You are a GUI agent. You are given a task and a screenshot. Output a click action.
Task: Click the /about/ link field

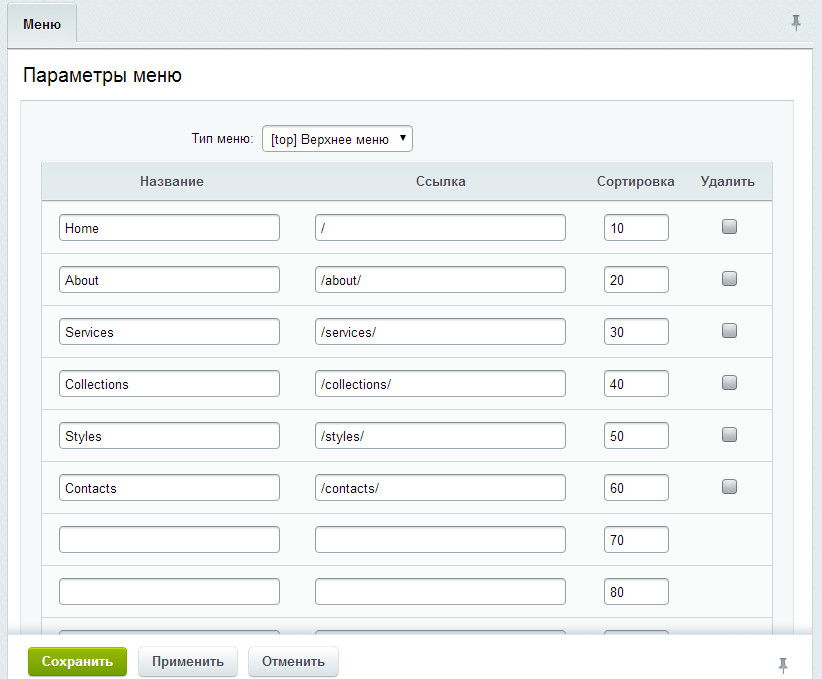pos(440,279)
